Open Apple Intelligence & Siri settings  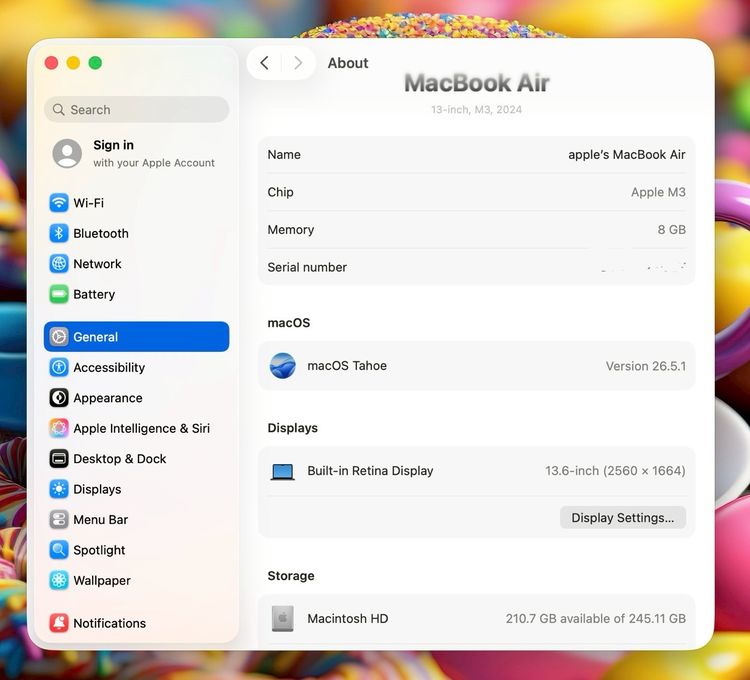point(136,428)
